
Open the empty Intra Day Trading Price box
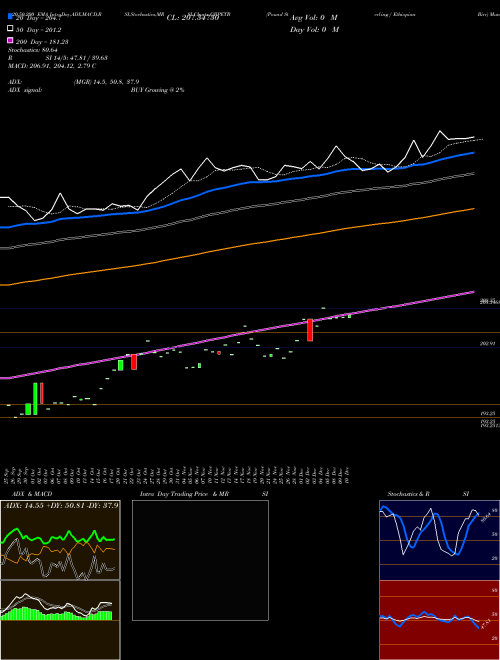200,560
